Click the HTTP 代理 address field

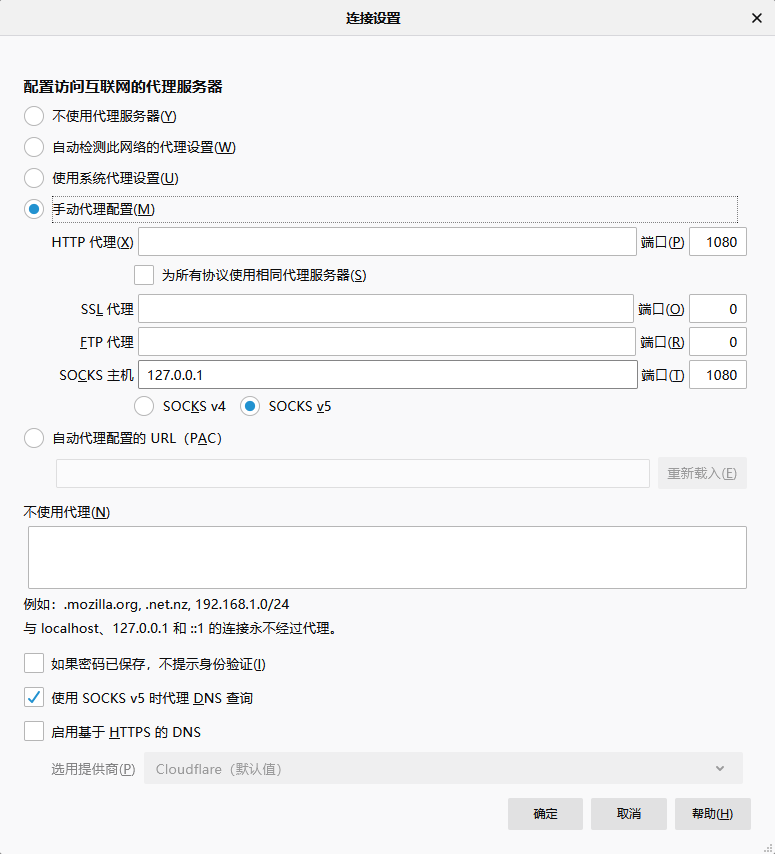tap(387, 242)
